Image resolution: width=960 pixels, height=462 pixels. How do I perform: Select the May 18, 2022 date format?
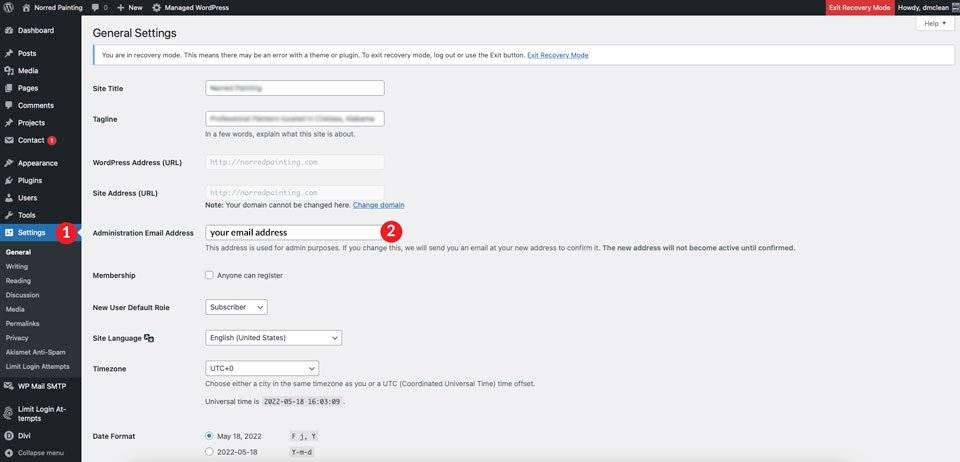pos(209,436)
